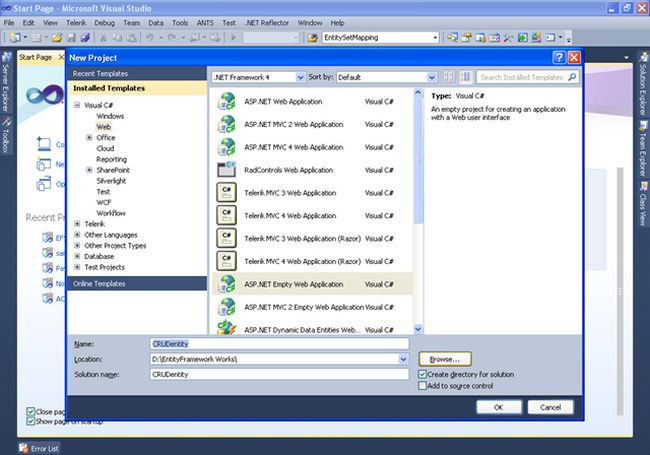This screenshot has height=455, width=650.
Task: Click the OK button
Action: (x=499, y=407)
